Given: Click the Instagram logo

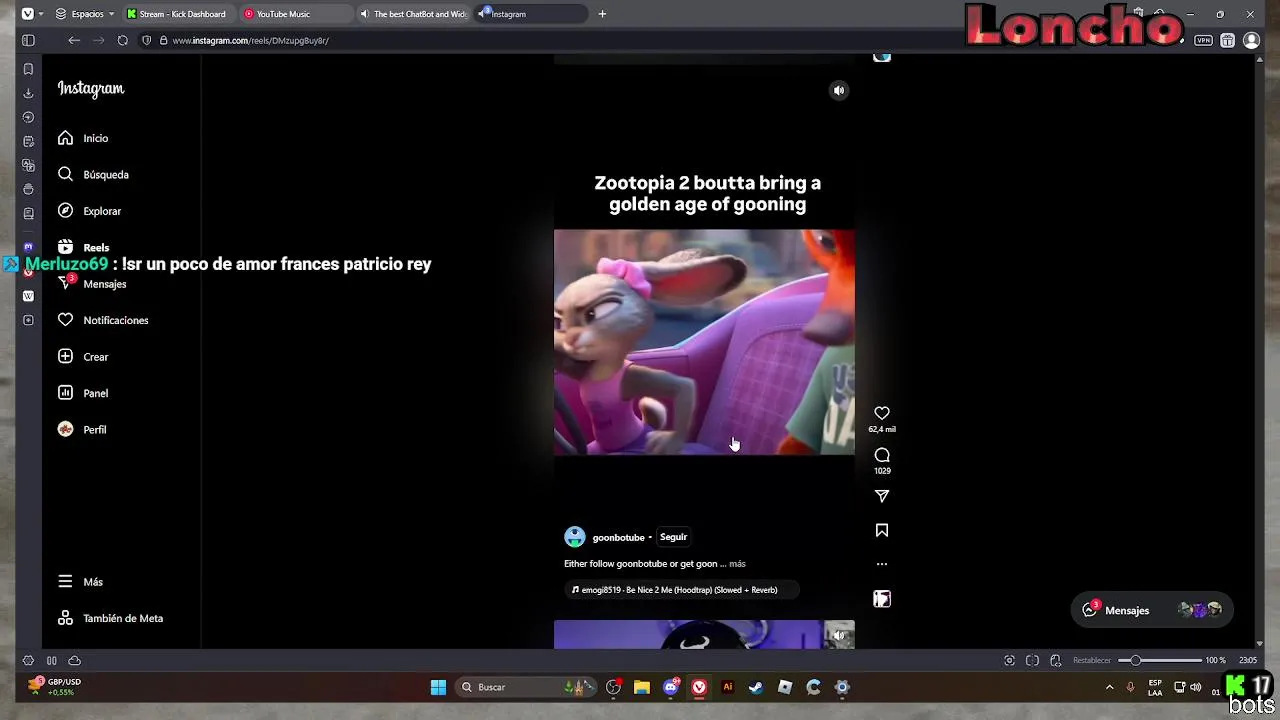Looking at the screenshot, I should (91, 89).
